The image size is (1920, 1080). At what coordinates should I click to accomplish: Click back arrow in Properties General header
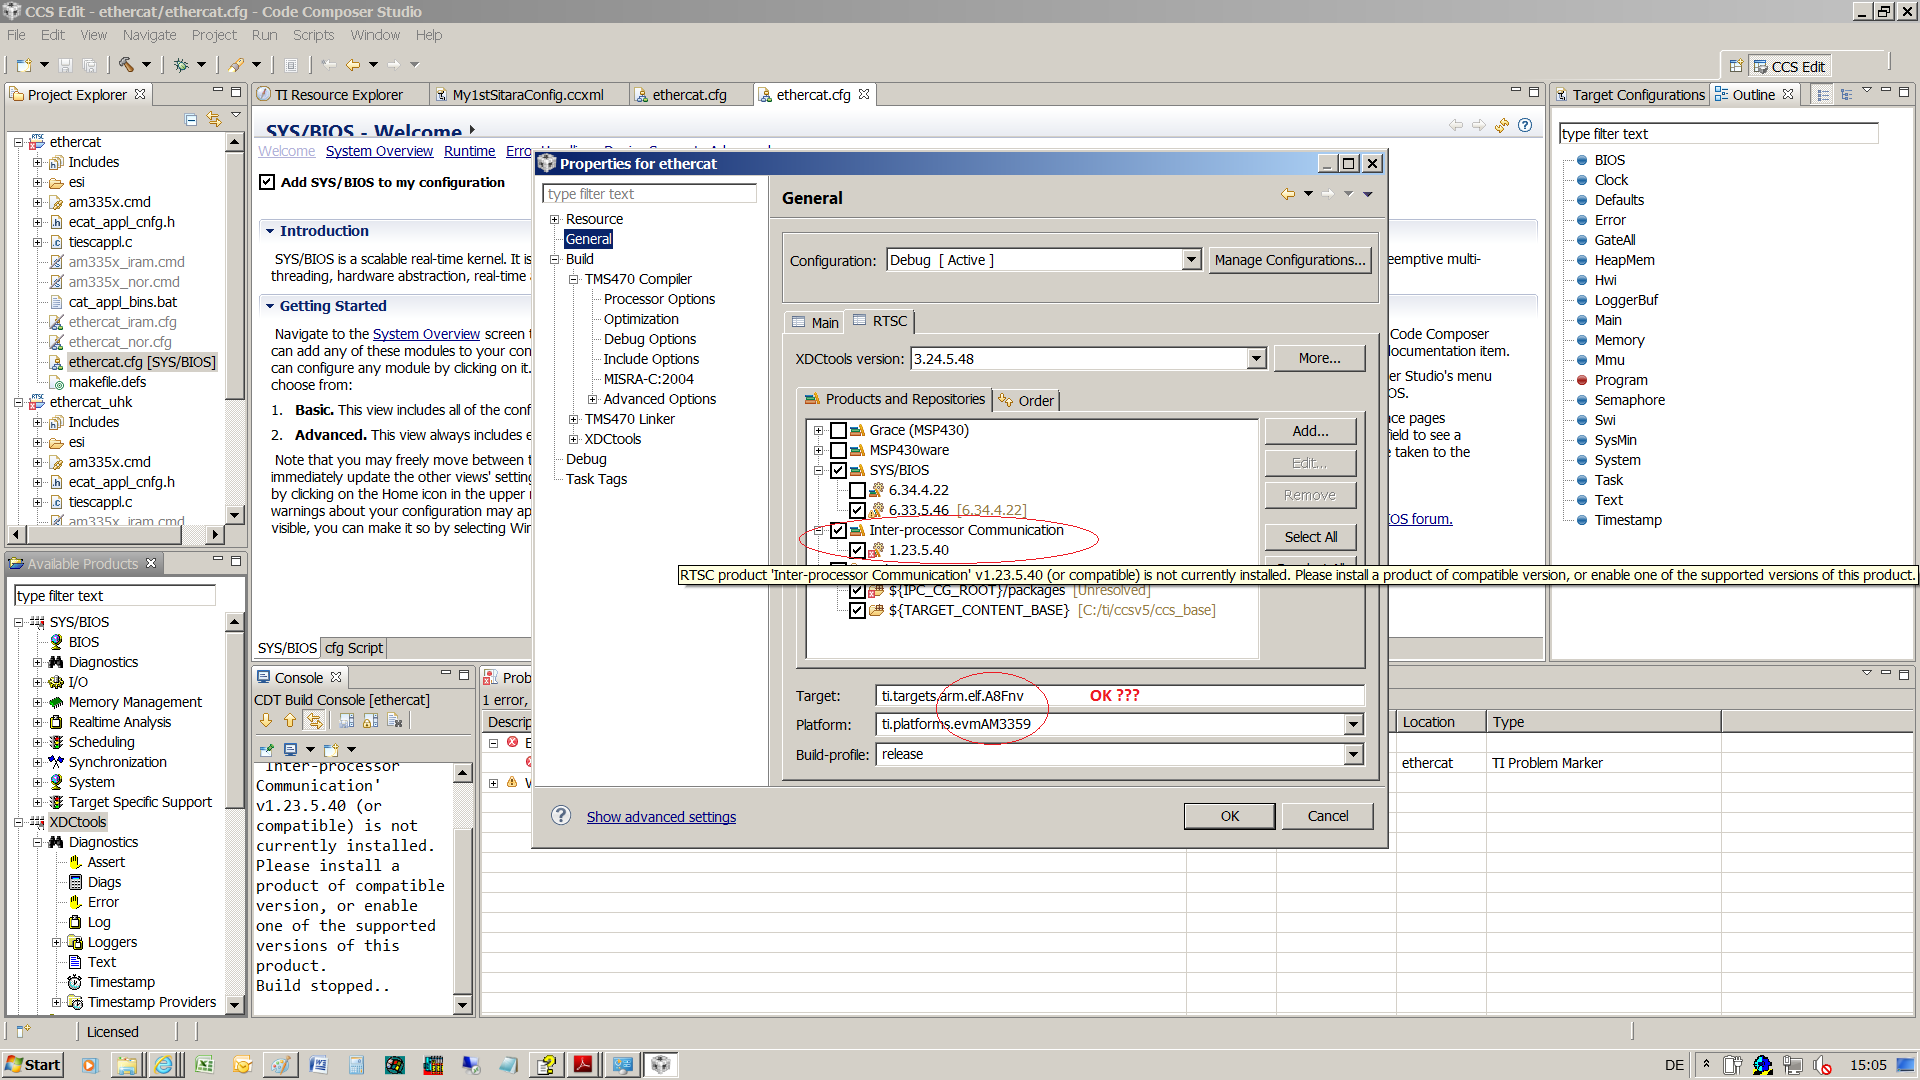1288,194
